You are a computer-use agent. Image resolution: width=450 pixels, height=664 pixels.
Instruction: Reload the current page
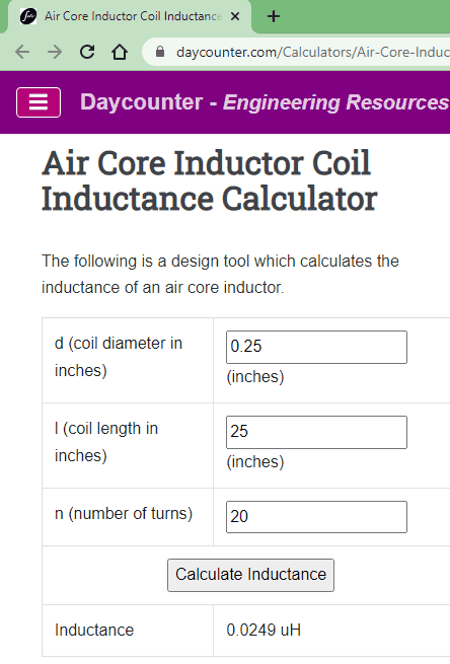point(87,52)
